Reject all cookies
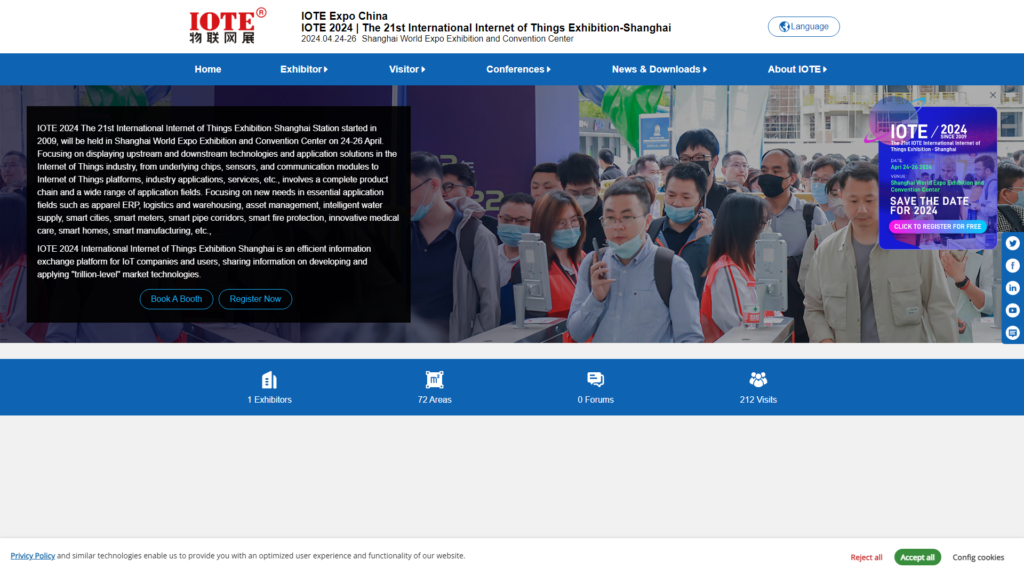This screenshot has width=1024, height=576. [866, 557]
